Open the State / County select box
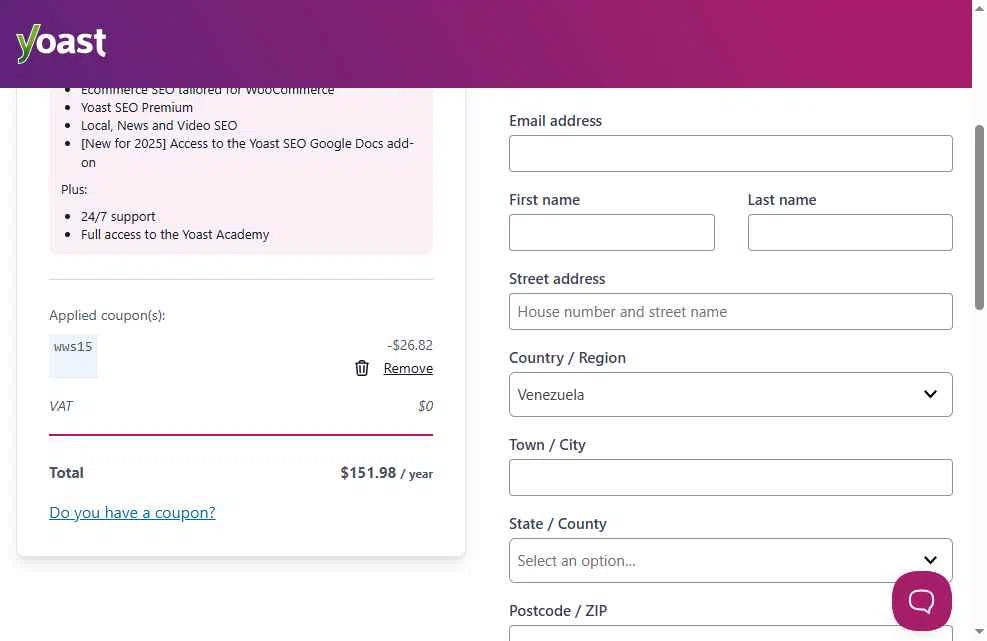This screenshot has height=641, width=987. coord(730,560)
